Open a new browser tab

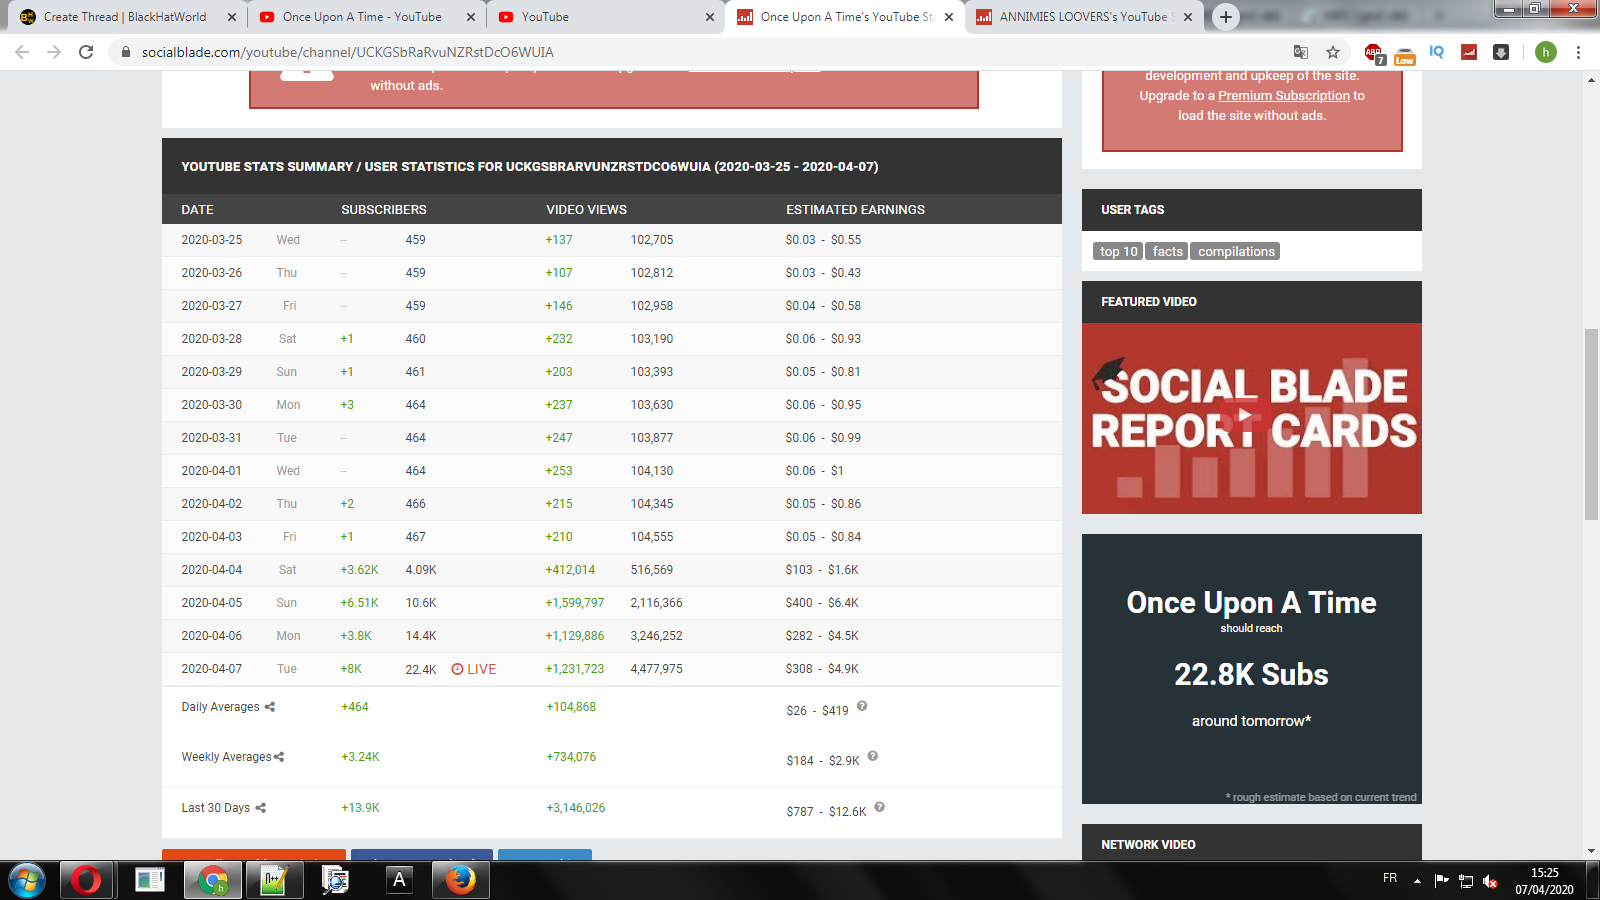1225,17
